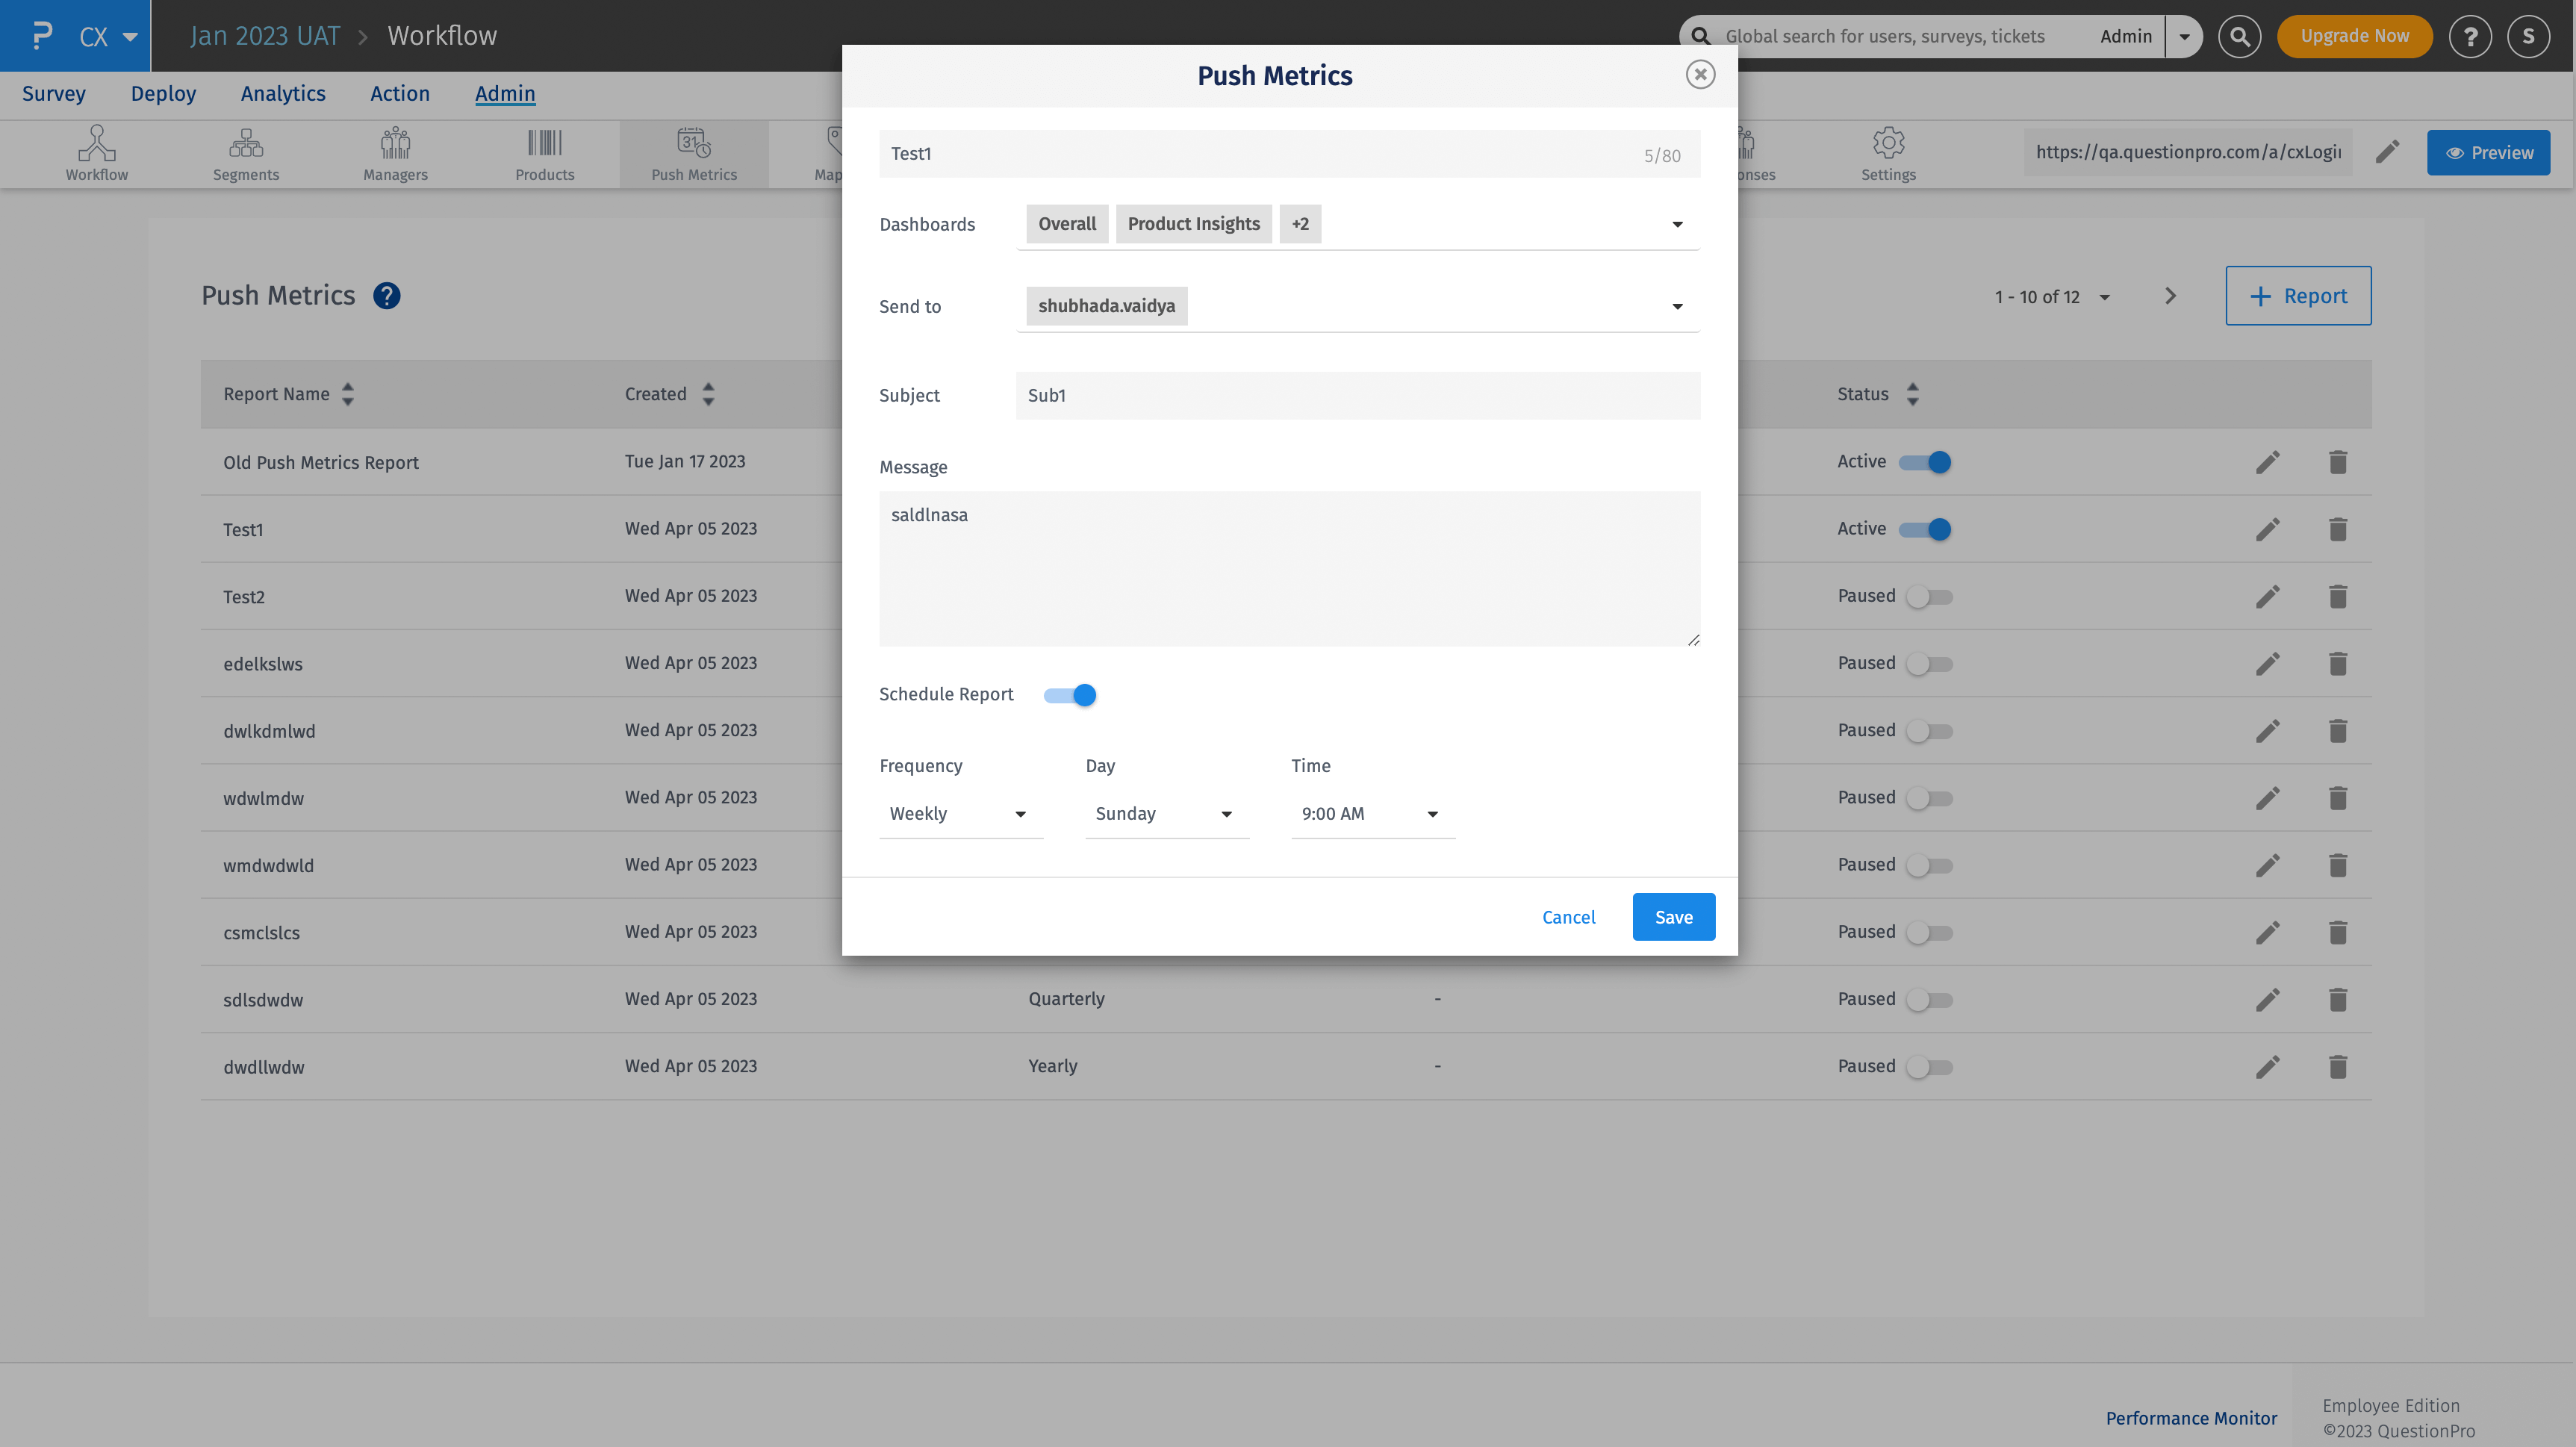Click the help icon beside Push Metrics heading
Viewport: 2576px width, 1447px height.
[387, 295]
